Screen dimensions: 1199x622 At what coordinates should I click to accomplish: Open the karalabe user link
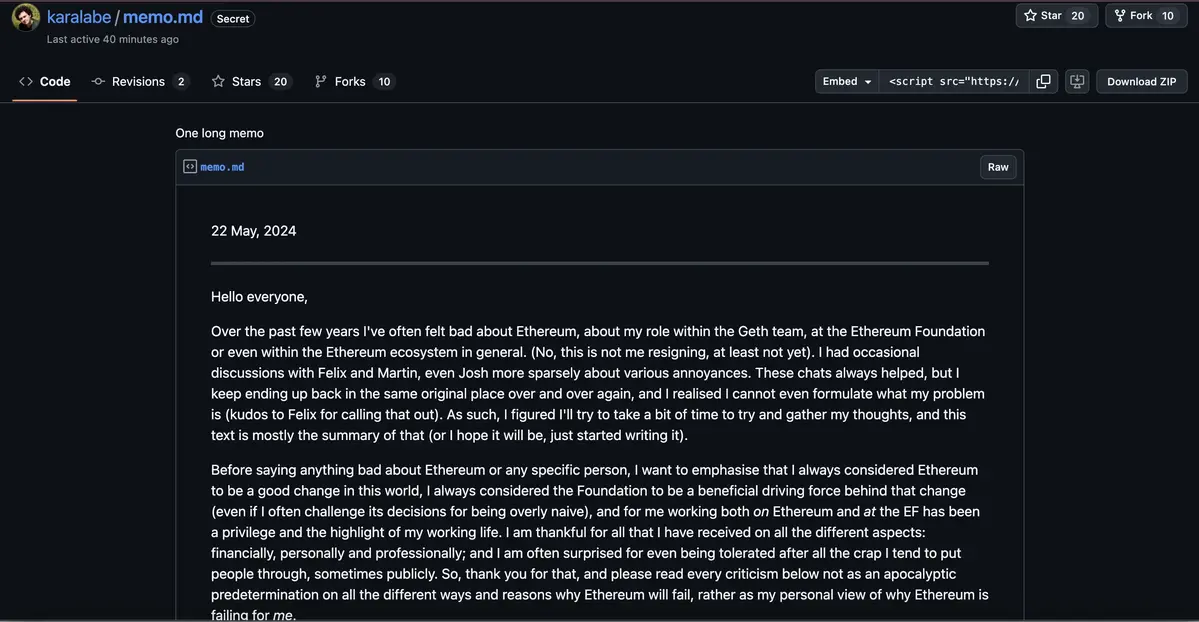coord(79,18)
